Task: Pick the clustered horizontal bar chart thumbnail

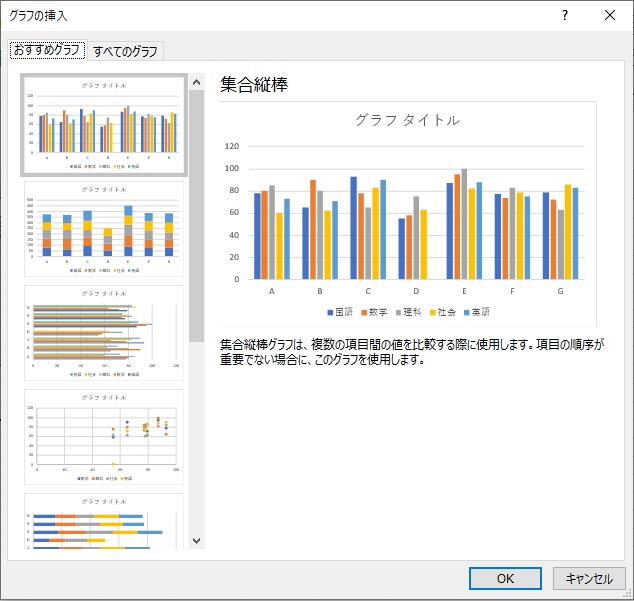Action: click(x=103, y=333)
